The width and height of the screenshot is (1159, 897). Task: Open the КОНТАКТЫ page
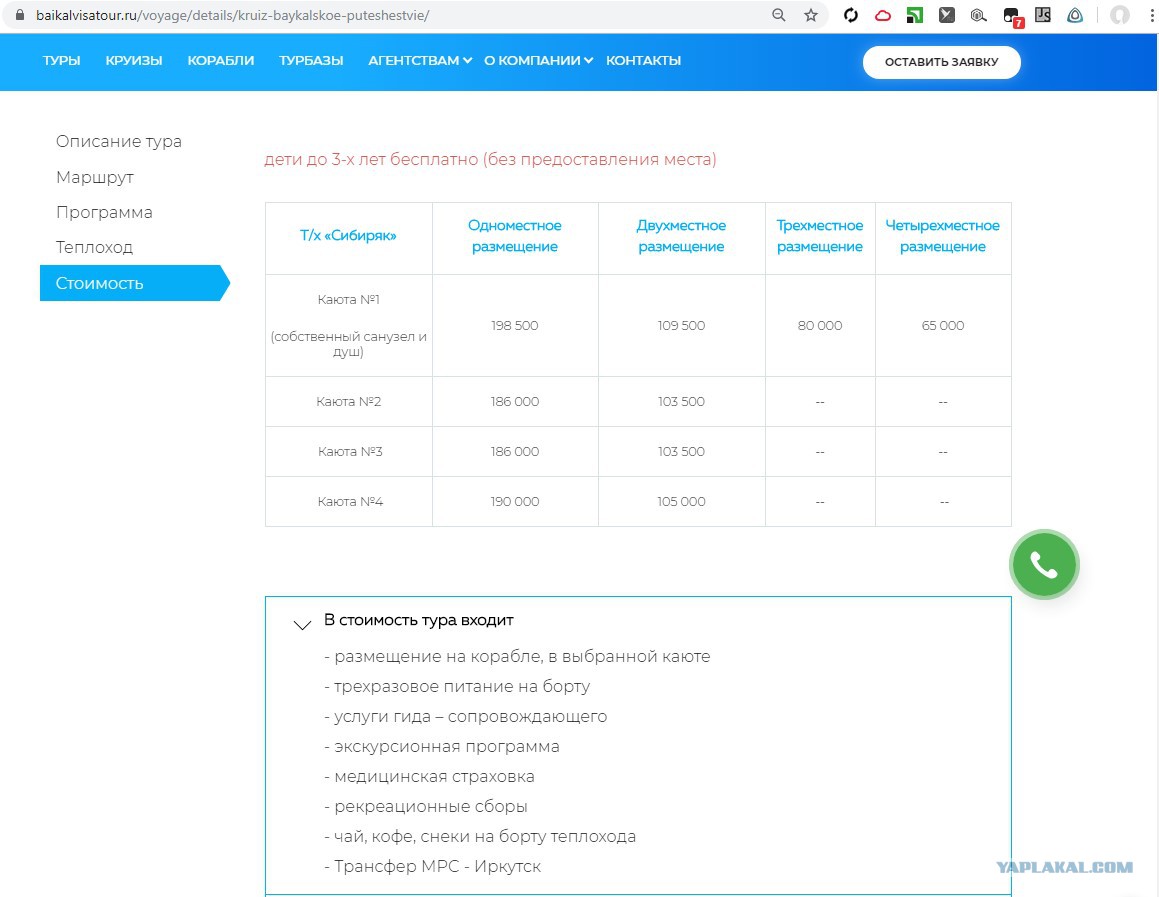(x=643, y=61)
